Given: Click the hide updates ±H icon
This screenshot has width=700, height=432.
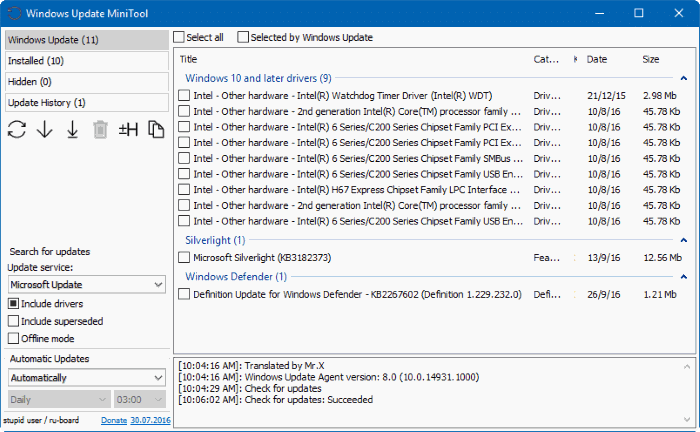Looking at the screenshot, I should click(x=128, y=130).
